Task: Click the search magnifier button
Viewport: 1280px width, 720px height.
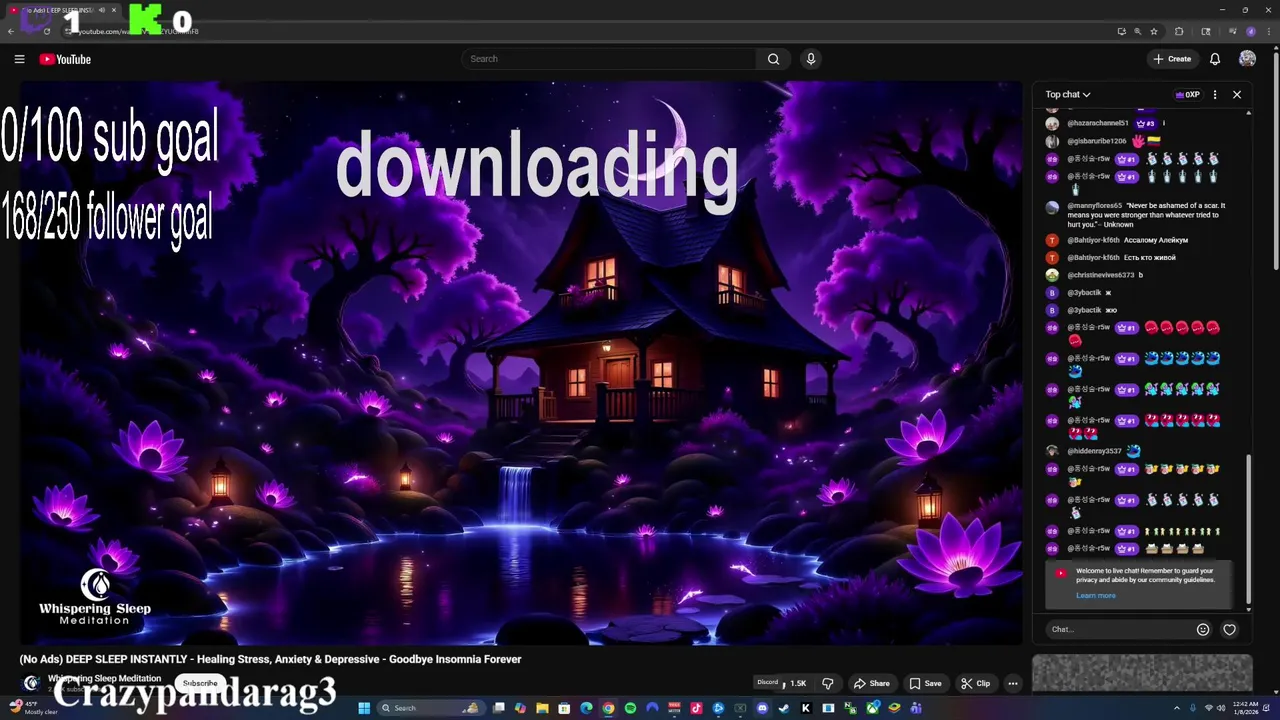Action: [x=773, y=59]
